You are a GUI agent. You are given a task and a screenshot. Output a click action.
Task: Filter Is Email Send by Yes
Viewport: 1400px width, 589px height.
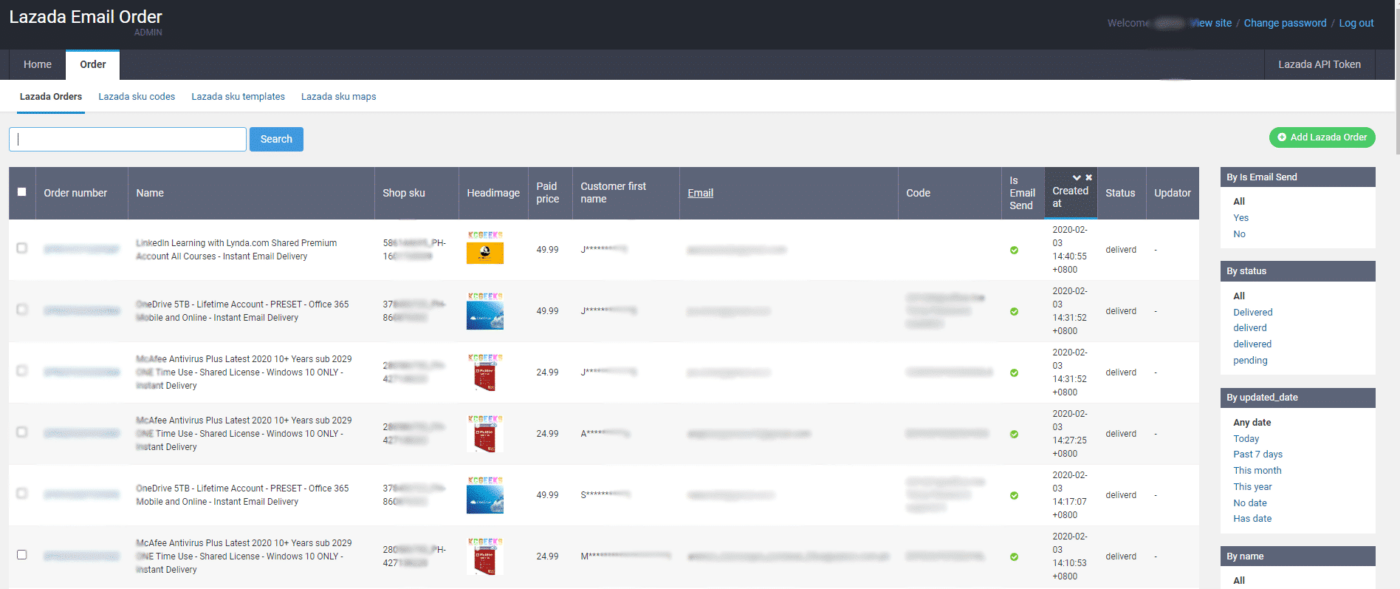pos(1241,218)
